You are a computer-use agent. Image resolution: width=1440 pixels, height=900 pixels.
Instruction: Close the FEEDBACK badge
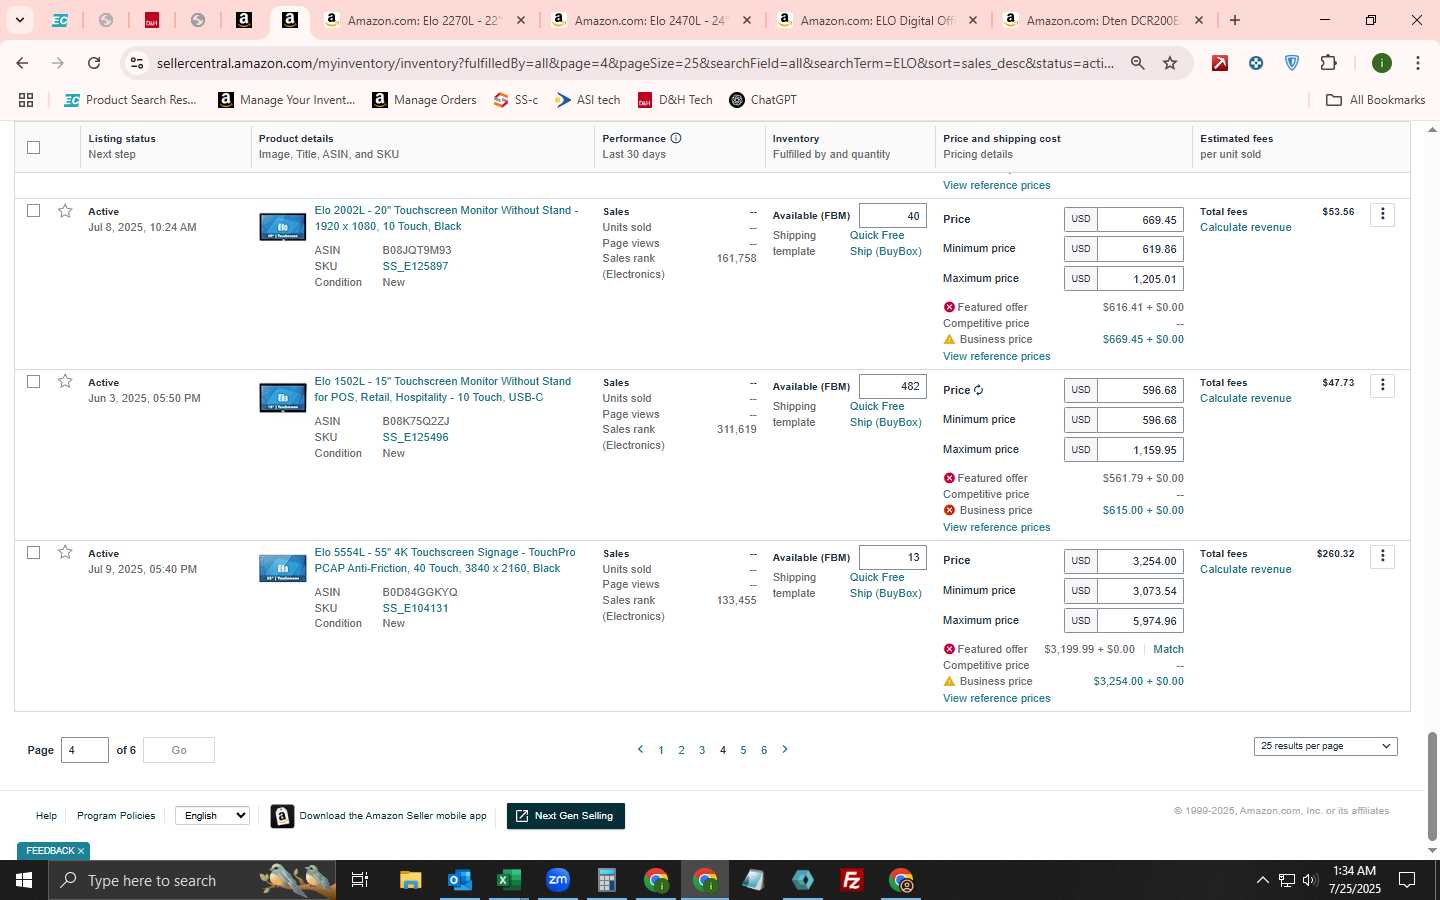click(x=81, y=851)
